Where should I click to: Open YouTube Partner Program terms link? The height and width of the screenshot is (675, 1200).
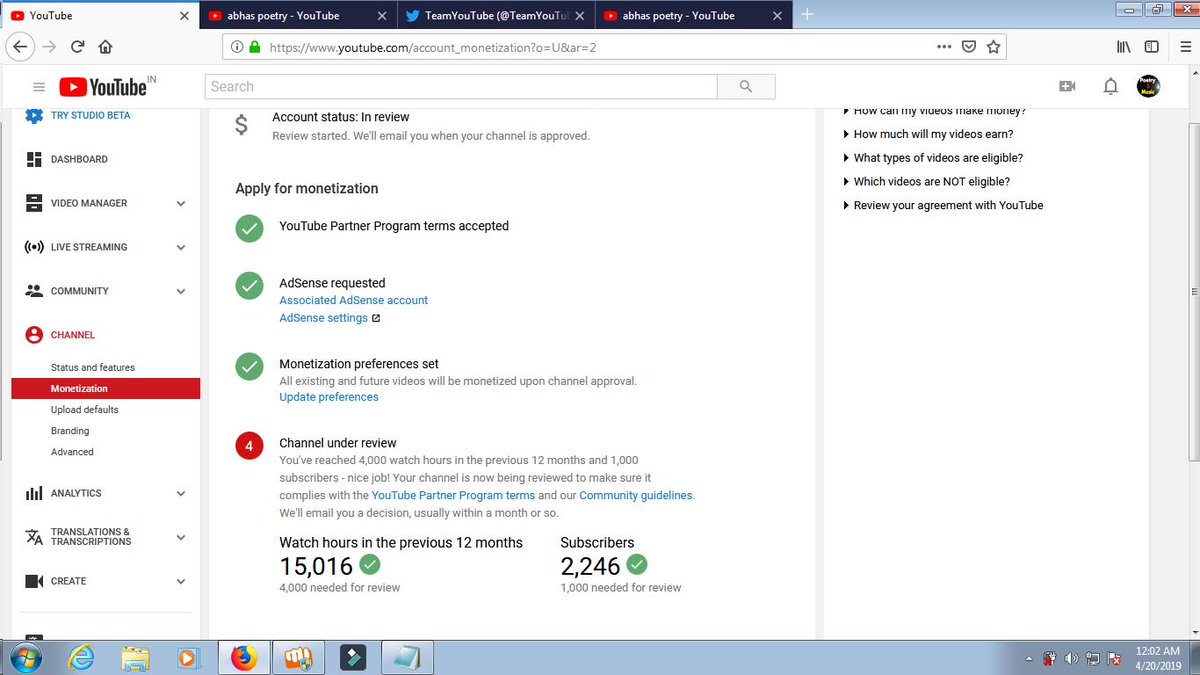[453, 495]
